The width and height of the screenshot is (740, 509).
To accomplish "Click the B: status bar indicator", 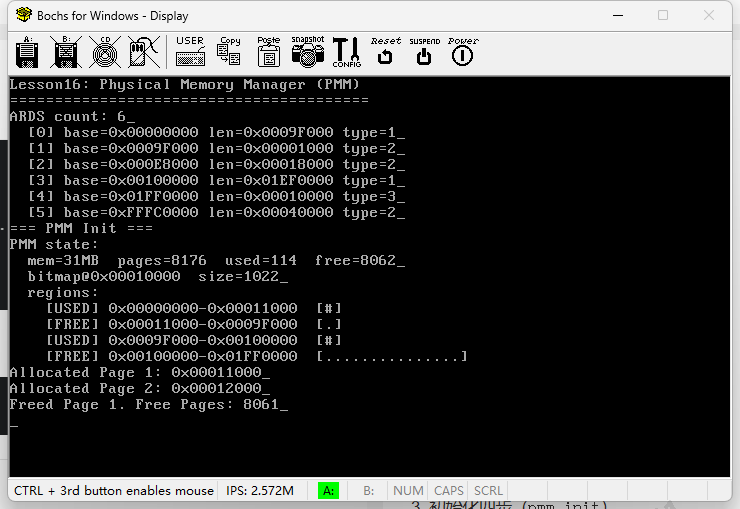I will (x=369, y=491).
